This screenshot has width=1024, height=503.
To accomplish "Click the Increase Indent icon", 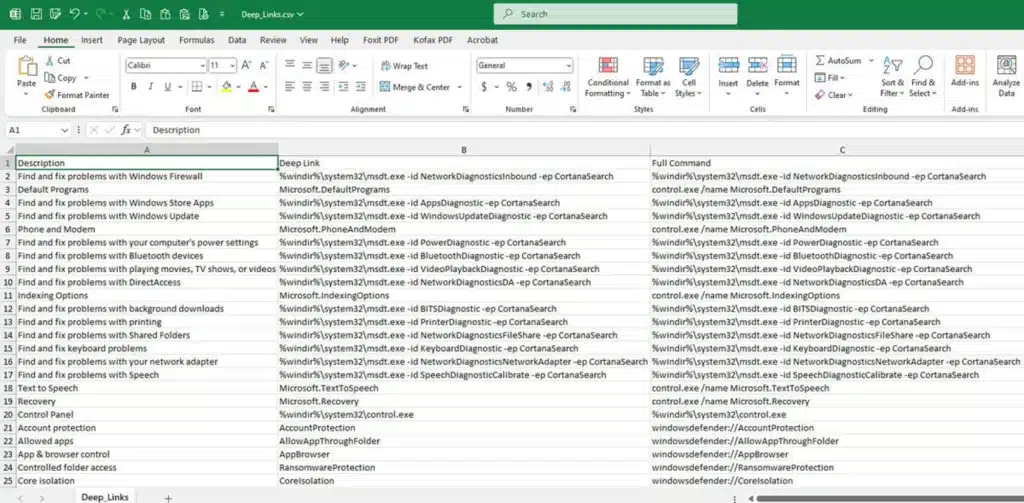I will (360, 87).
